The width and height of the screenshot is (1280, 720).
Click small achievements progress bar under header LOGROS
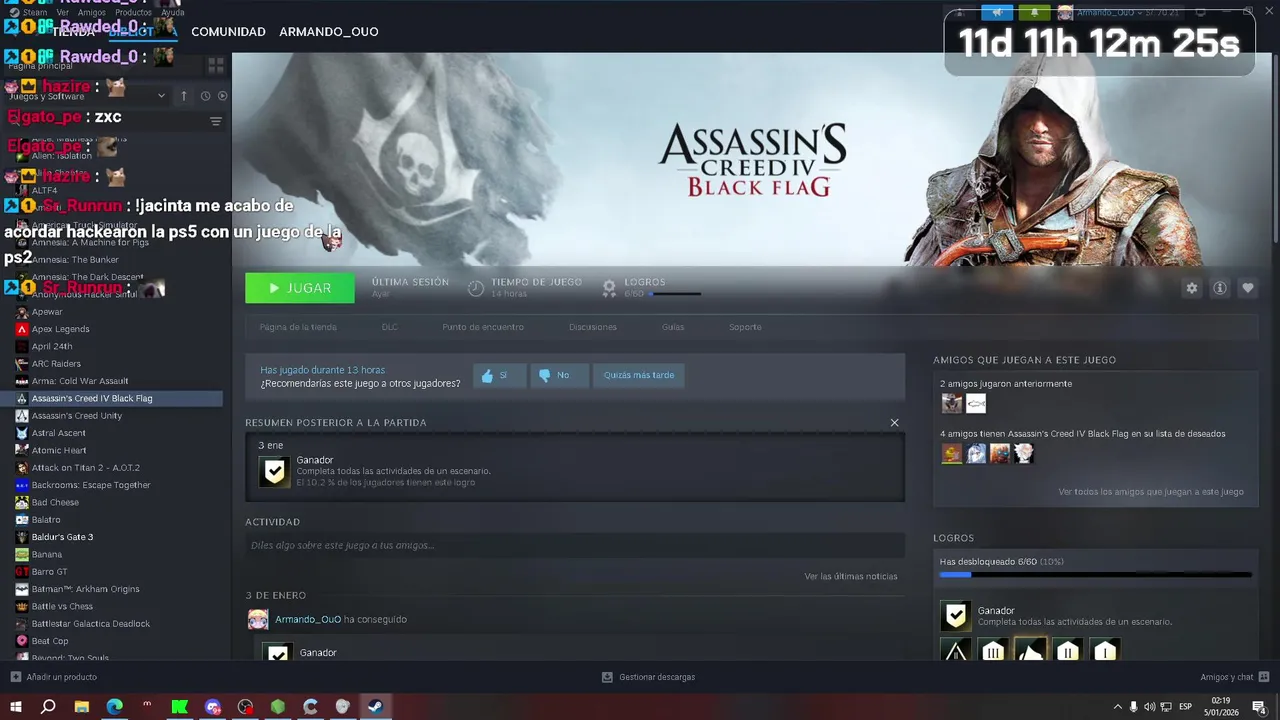click(x=675, y=294)
